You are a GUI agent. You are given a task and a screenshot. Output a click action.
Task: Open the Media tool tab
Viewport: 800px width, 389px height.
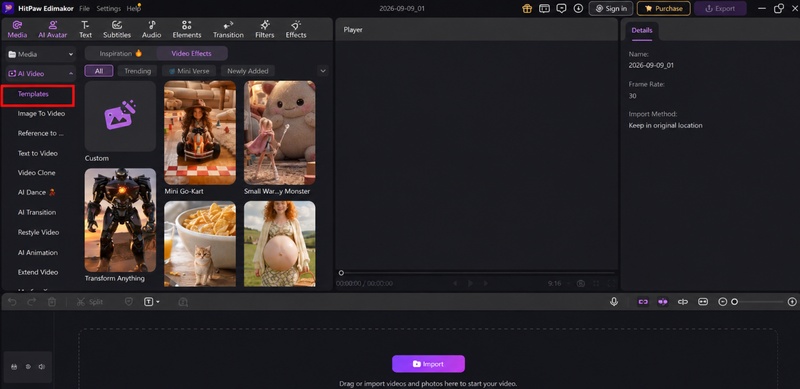[x=17, y=30]
